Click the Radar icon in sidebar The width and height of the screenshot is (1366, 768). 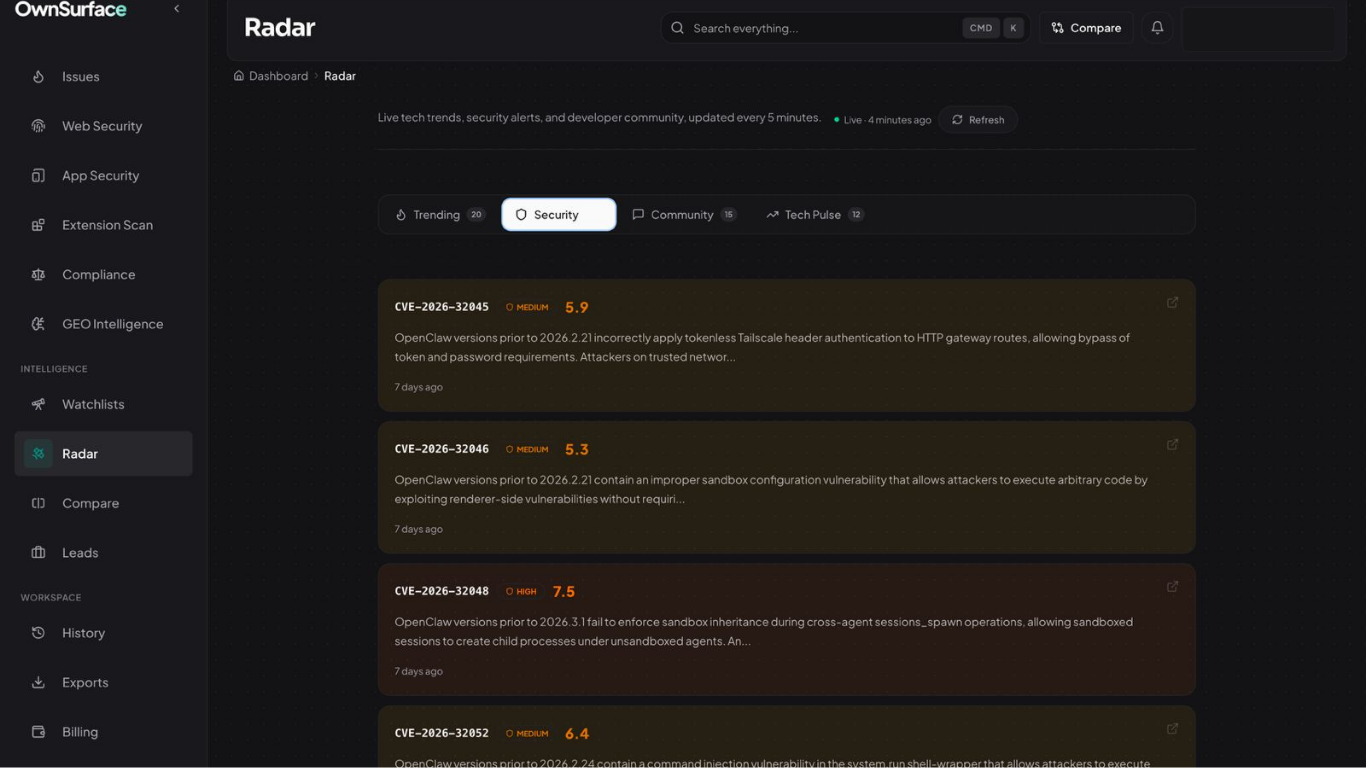click(x=38, y=454)
